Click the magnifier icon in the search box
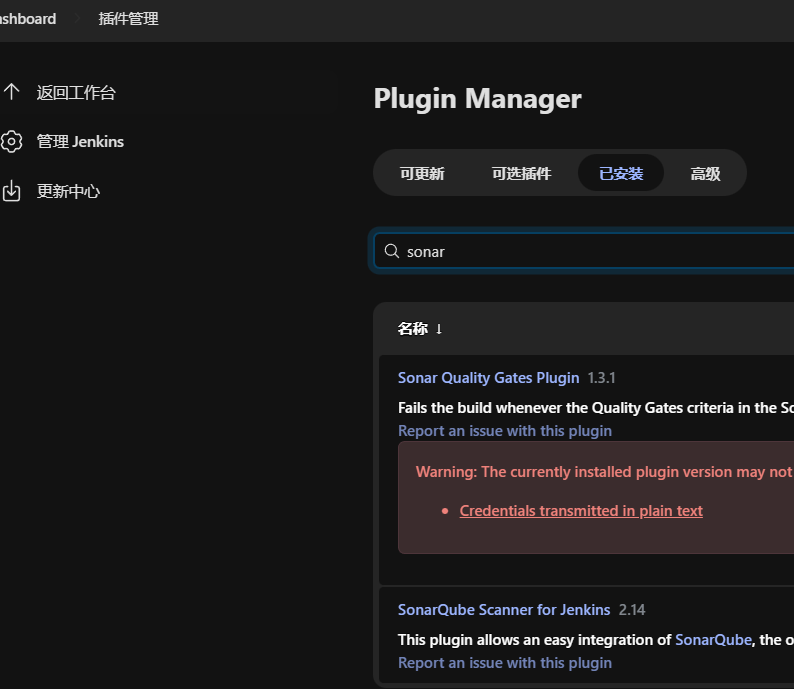The width and height of the screenshot is (794, 689). point(392,251)
